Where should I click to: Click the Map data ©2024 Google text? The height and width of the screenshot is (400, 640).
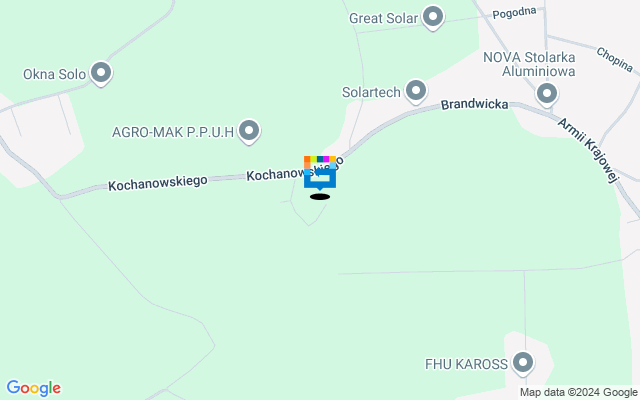(x=578, y=393)
